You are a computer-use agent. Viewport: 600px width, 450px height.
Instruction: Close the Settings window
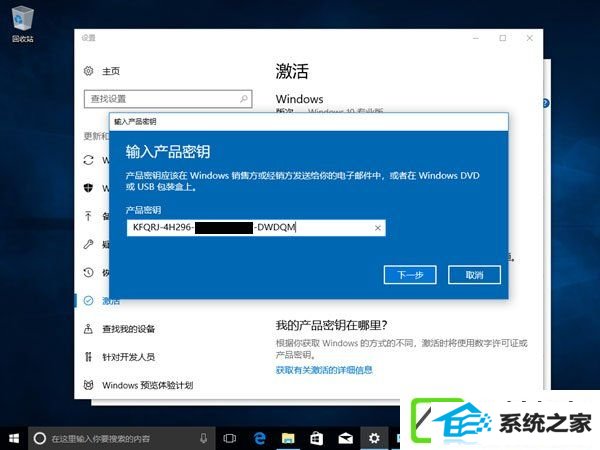coord(530,38)
